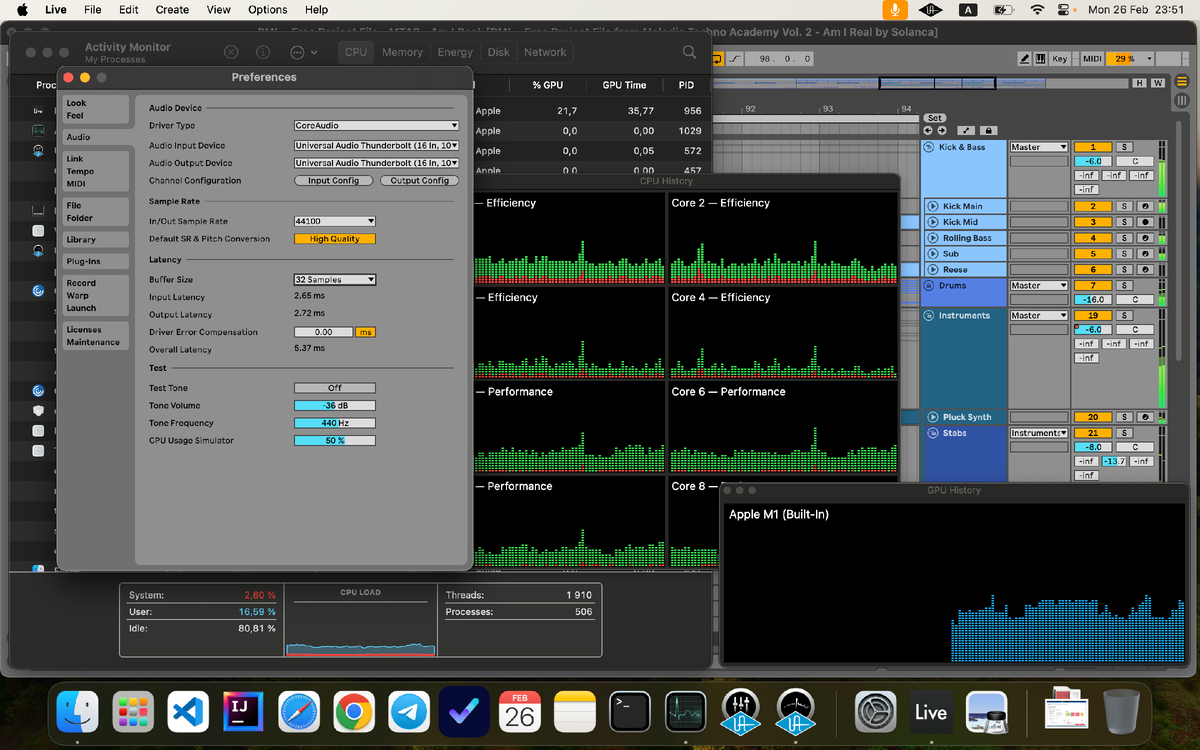Open the Driver Type CoreAudio dropdown
This screenshot has height=750, width=1200.
point(376,125)
